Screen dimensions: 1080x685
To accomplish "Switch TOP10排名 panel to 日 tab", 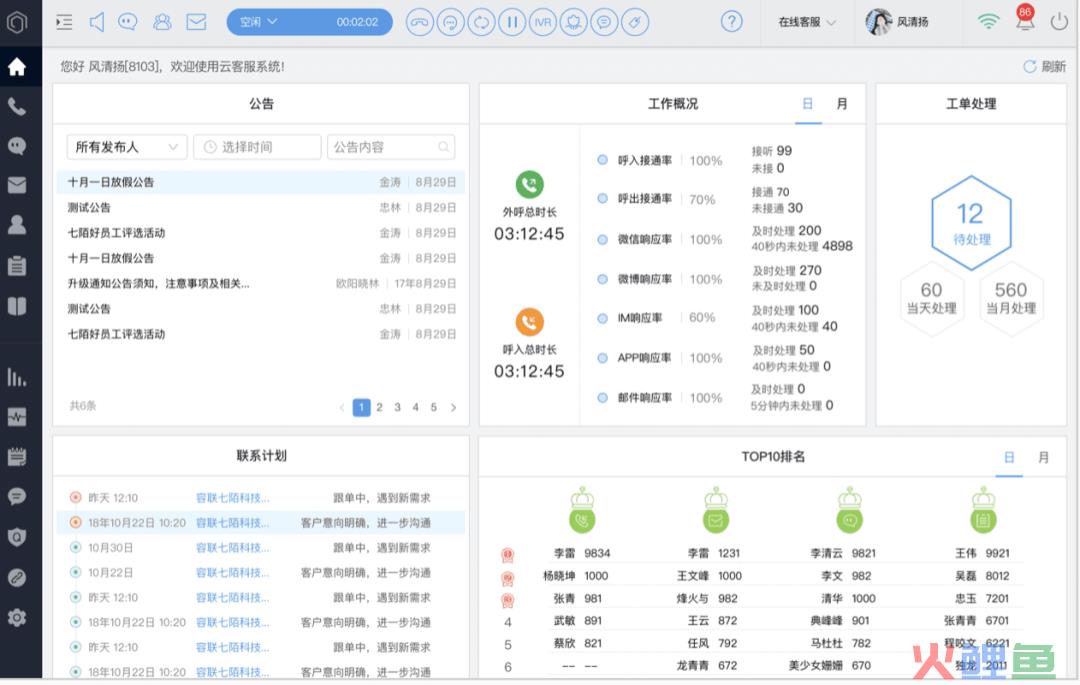I will click(1009, 457).
